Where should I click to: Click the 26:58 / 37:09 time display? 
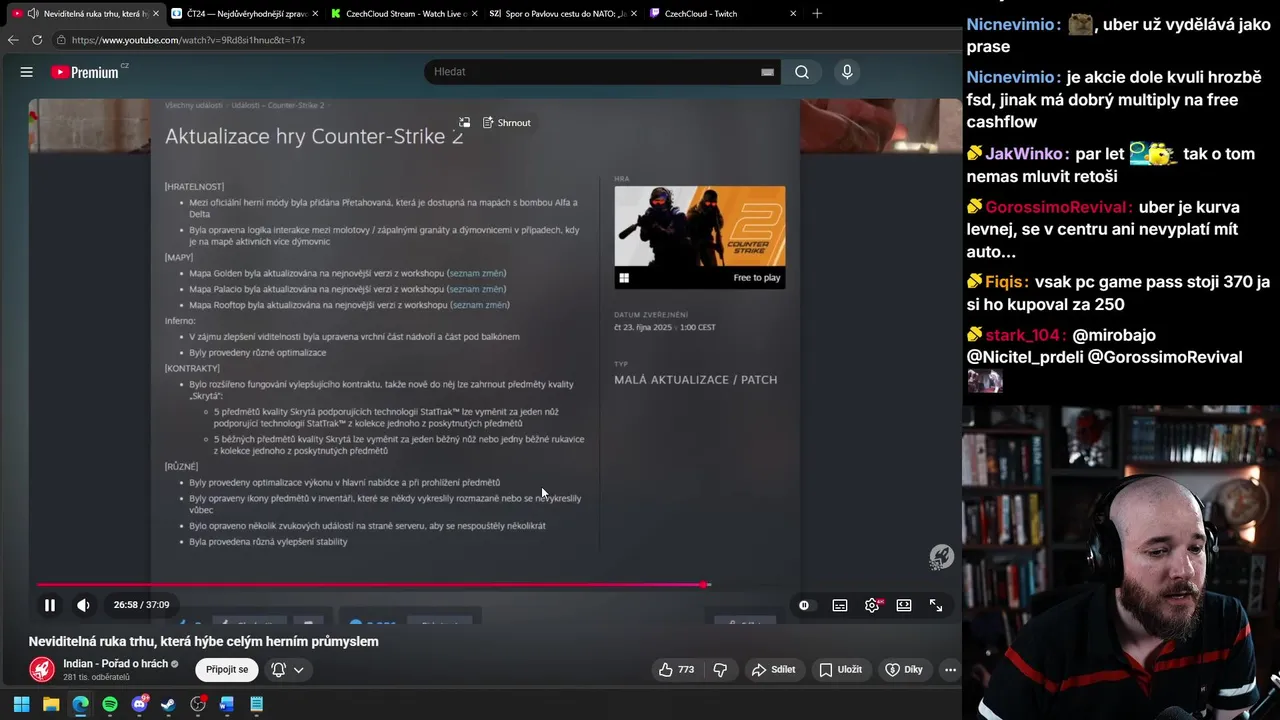(x=141, y=605)
